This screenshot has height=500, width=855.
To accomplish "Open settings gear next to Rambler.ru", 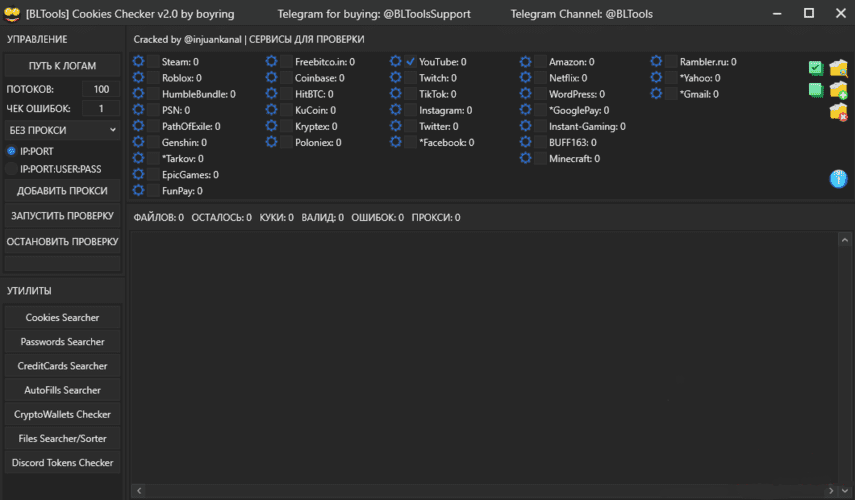I will point(657,62).
